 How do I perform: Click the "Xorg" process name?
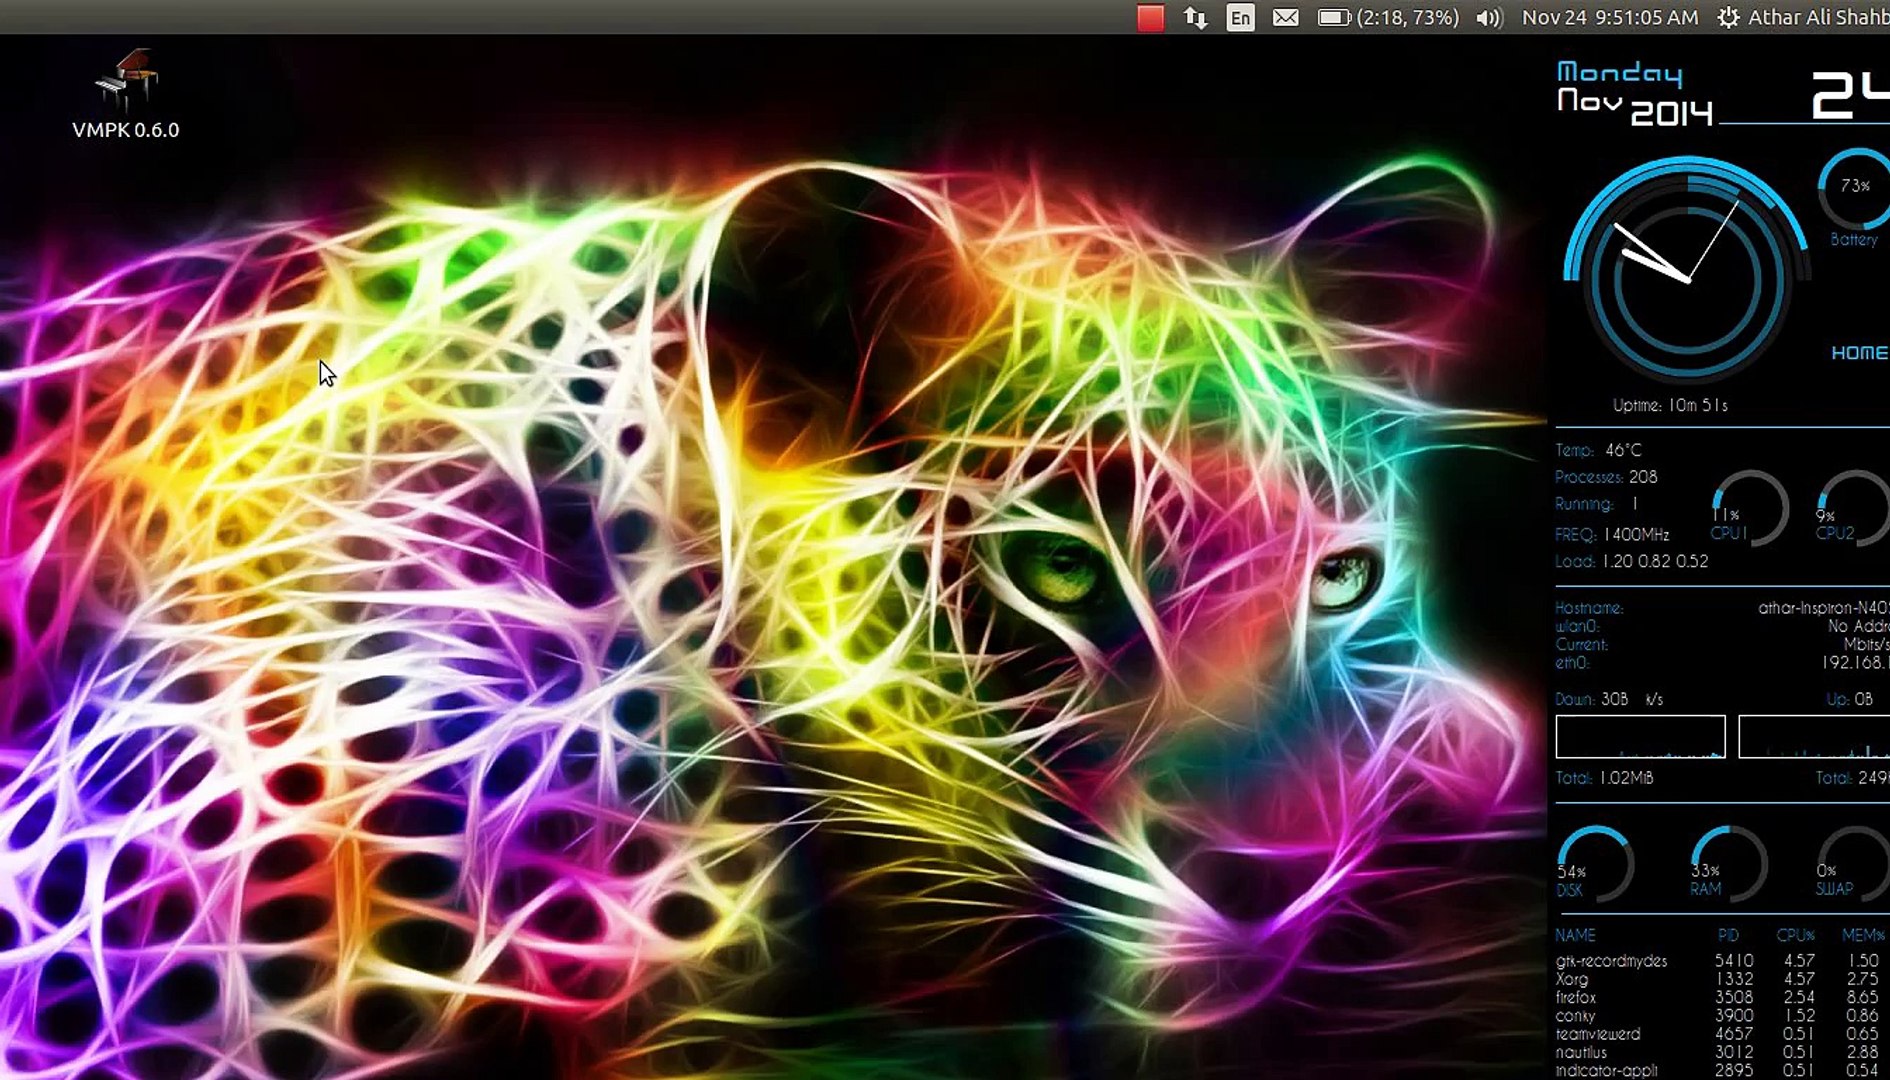[x=1571, y=979]
